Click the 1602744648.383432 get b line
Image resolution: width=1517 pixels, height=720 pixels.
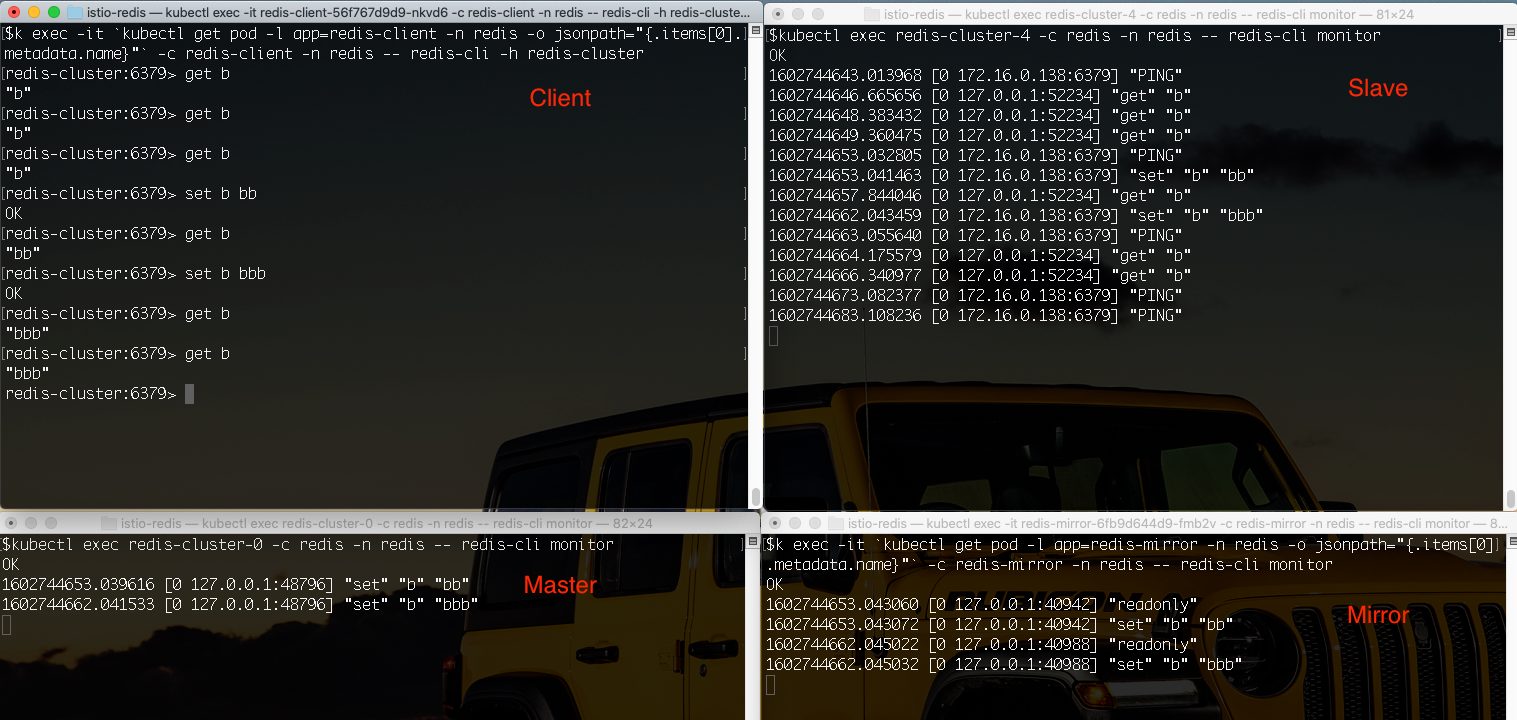click(979, 116)
